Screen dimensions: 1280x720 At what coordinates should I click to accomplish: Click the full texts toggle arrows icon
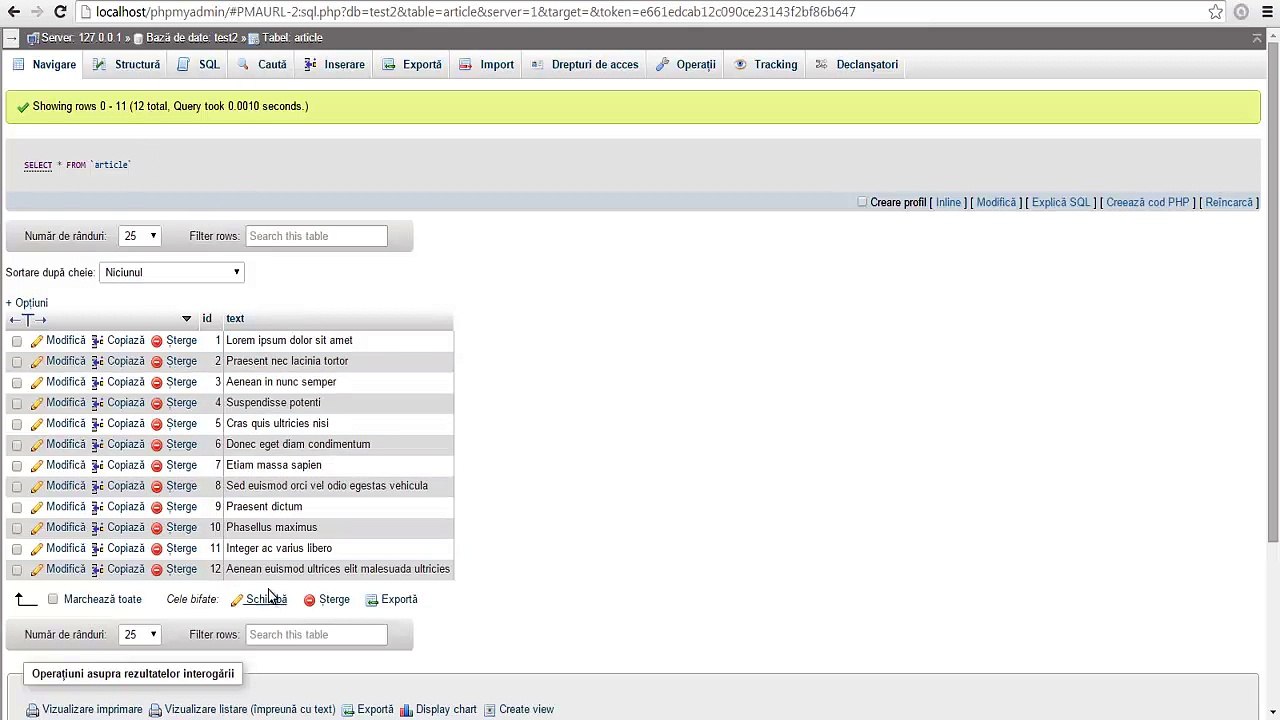click(27, 320)
